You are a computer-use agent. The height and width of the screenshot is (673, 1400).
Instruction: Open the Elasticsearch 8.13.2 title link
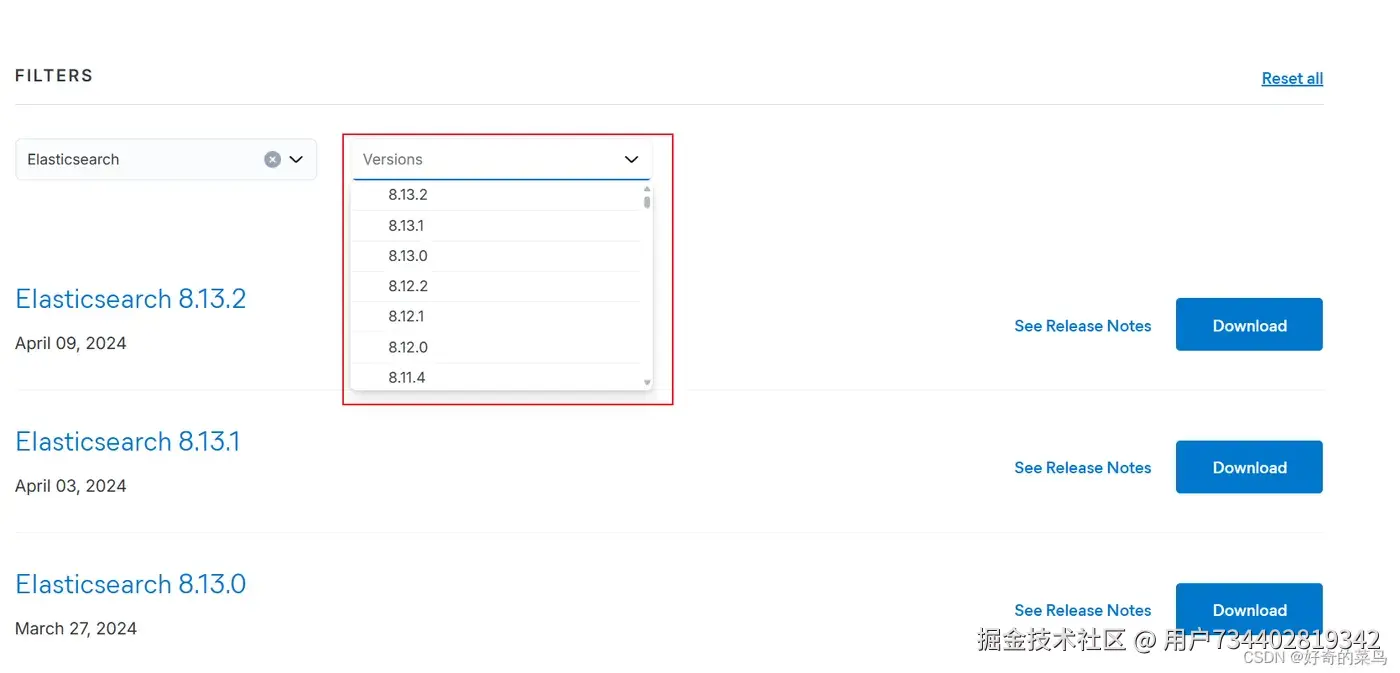131,299
